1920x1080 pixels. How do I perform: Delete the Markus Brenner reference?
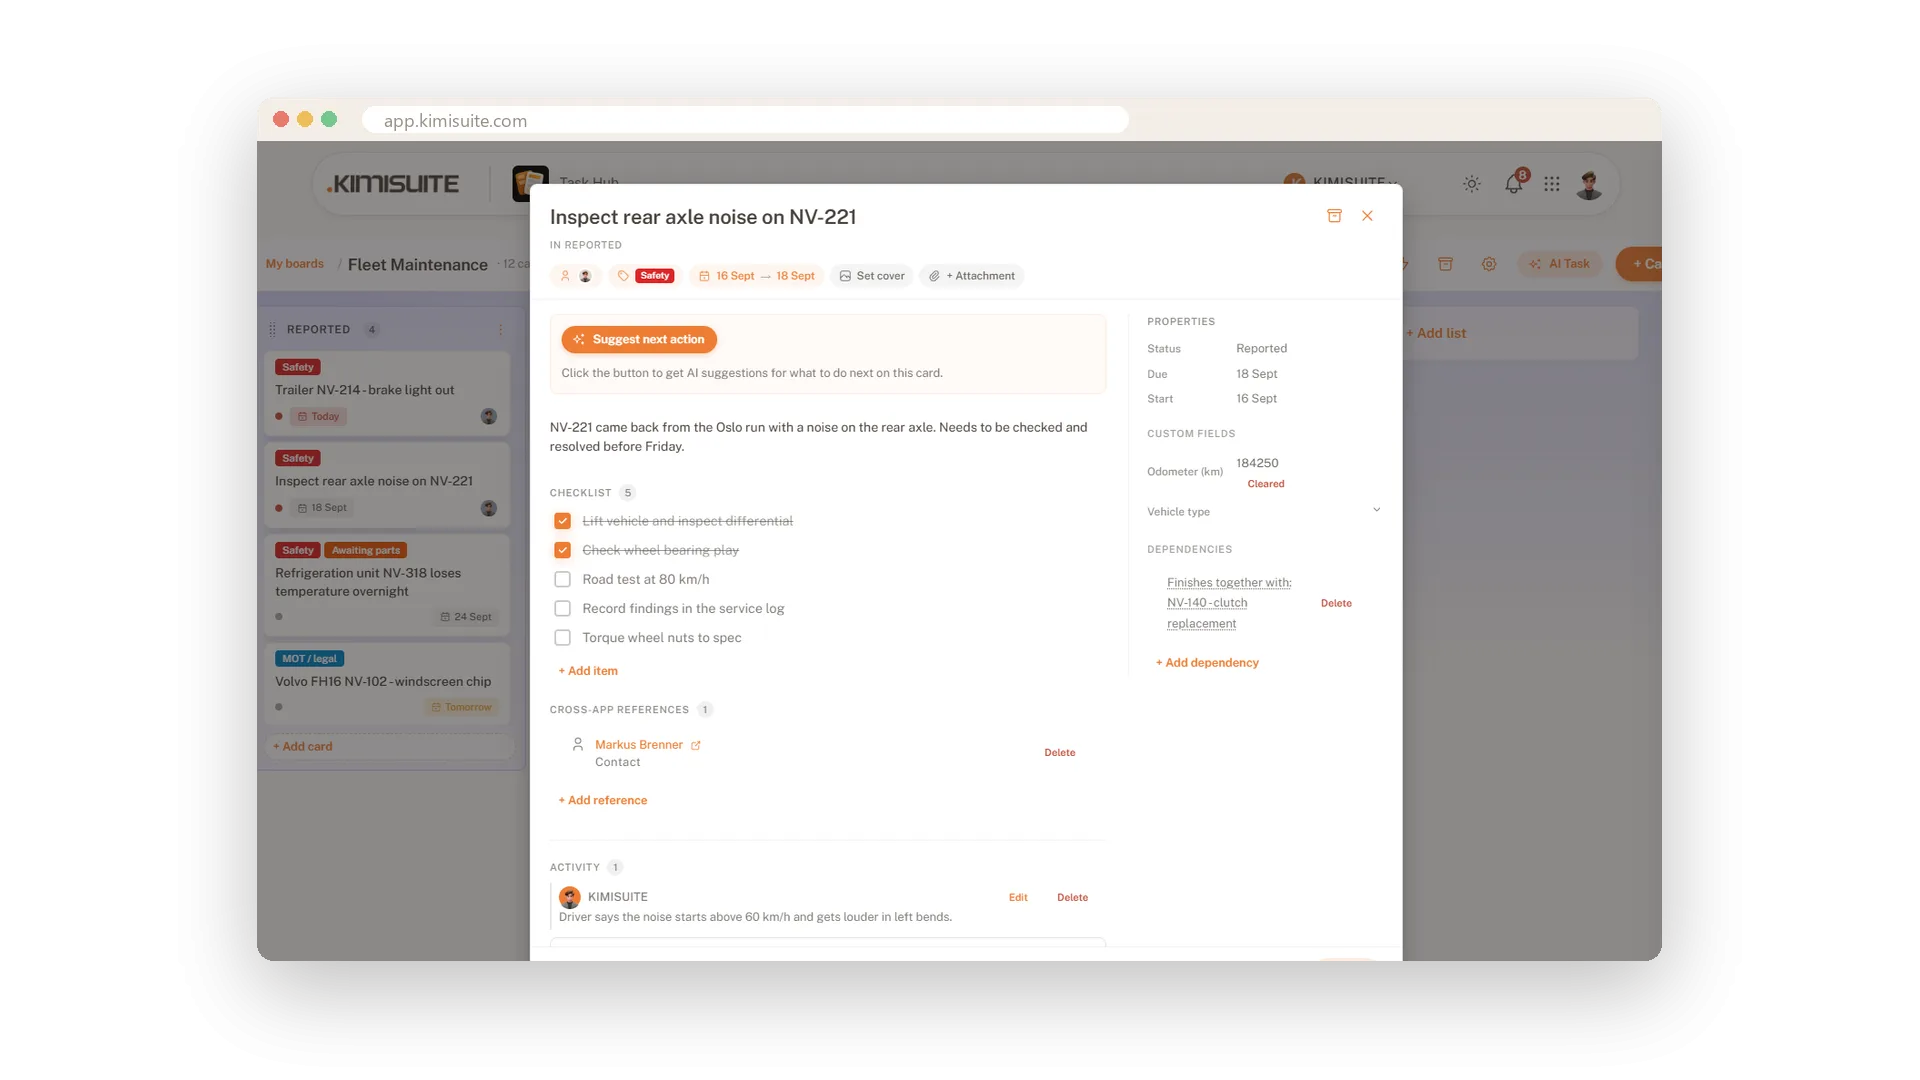(x=1060, y=753)
